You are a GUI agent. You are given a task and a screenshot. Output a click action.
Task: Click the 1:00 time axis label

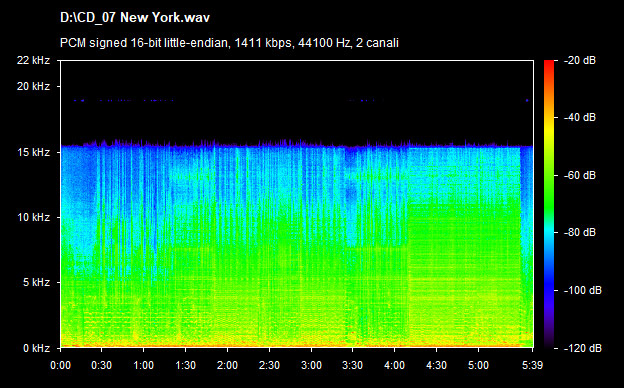click(144, 365)
